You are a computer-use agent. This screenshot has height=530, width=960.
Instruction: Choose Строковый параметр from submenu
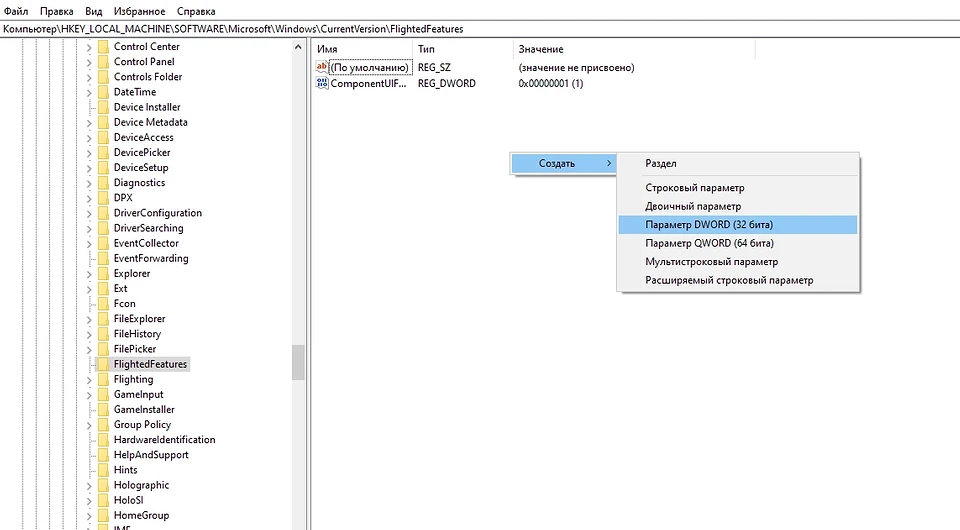tap(694, 188)
